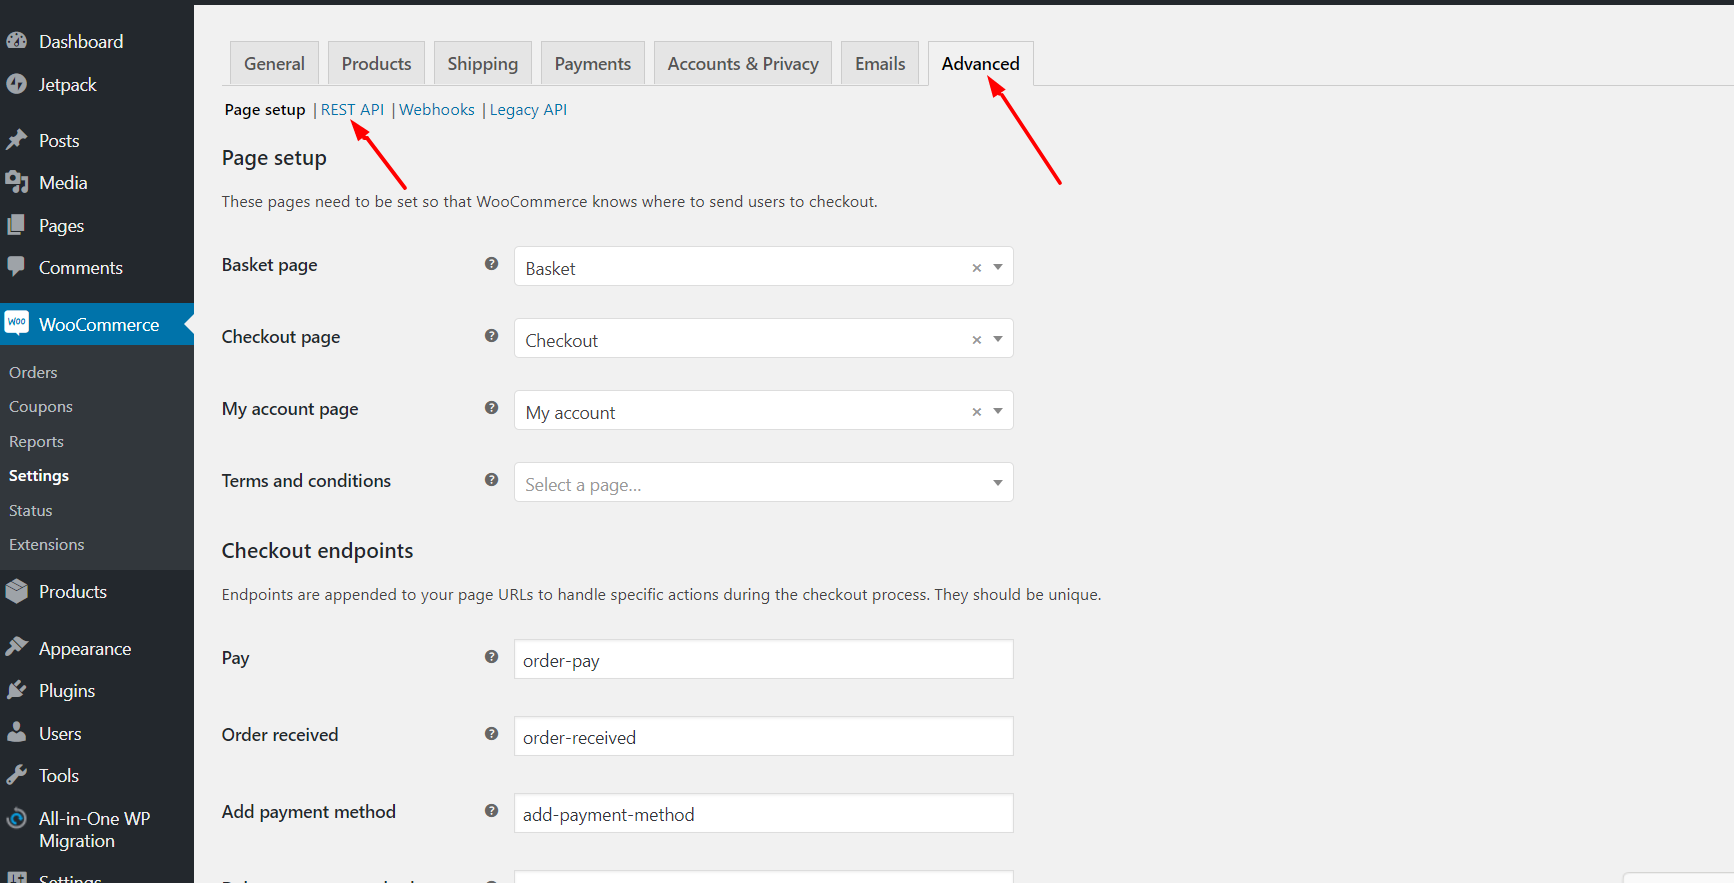Image resolution: width=1734 pixels, height=883 pixels.
Task: Click help icon next to Basket page
Action: pos(491,264)
